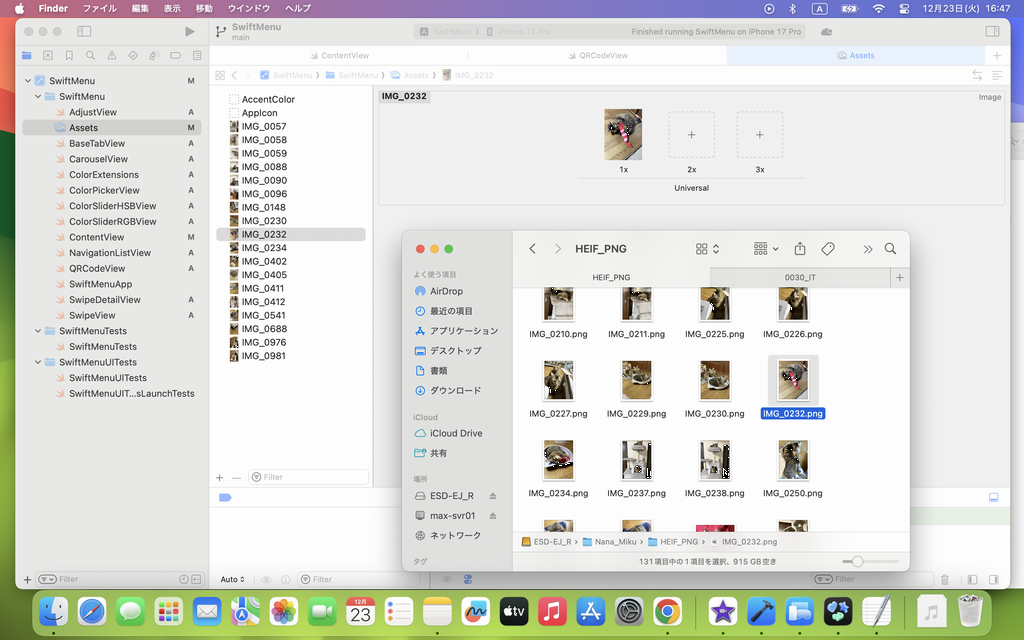Collapse the SwiftMenuUITests group

pyautogui.click(x=38, y=362)
